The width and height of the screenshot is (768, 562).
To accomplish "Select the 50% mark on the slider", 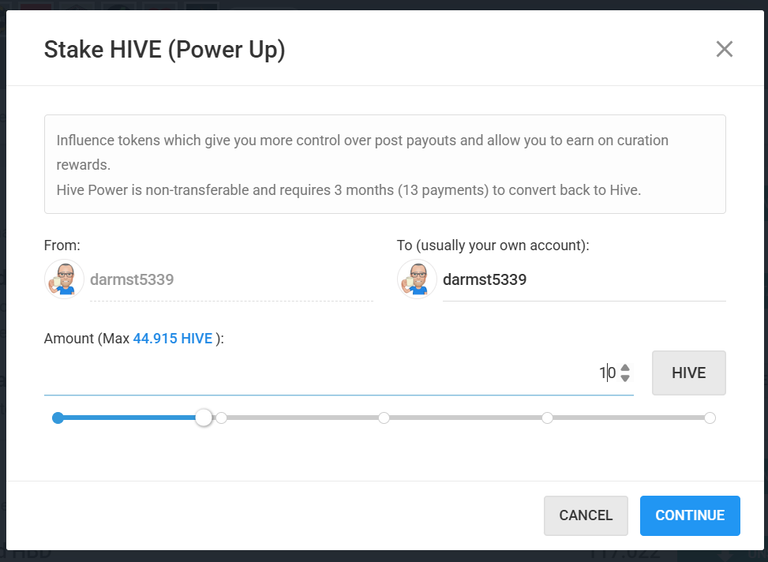I will point(384,418).
